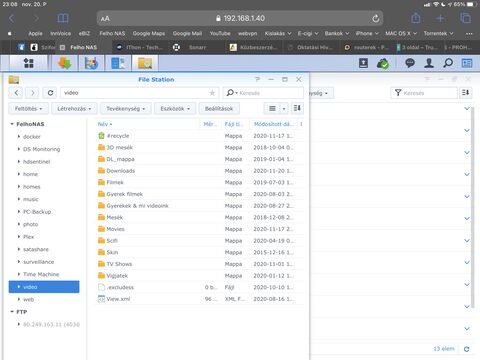Screen dimensions: 480x360
Task: Open the Google Maps bookmark
Action: pyautogui.click(x=149, y=33)
